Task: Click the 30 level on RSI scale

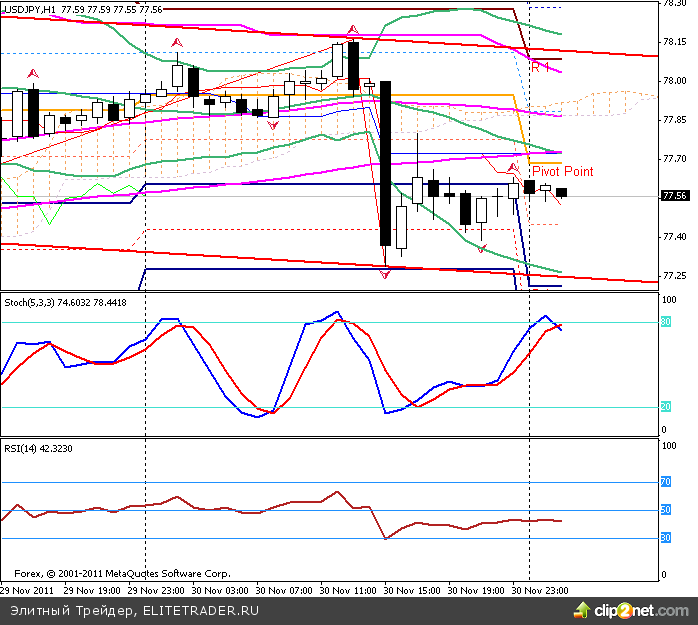Action: tap(665, 539)
